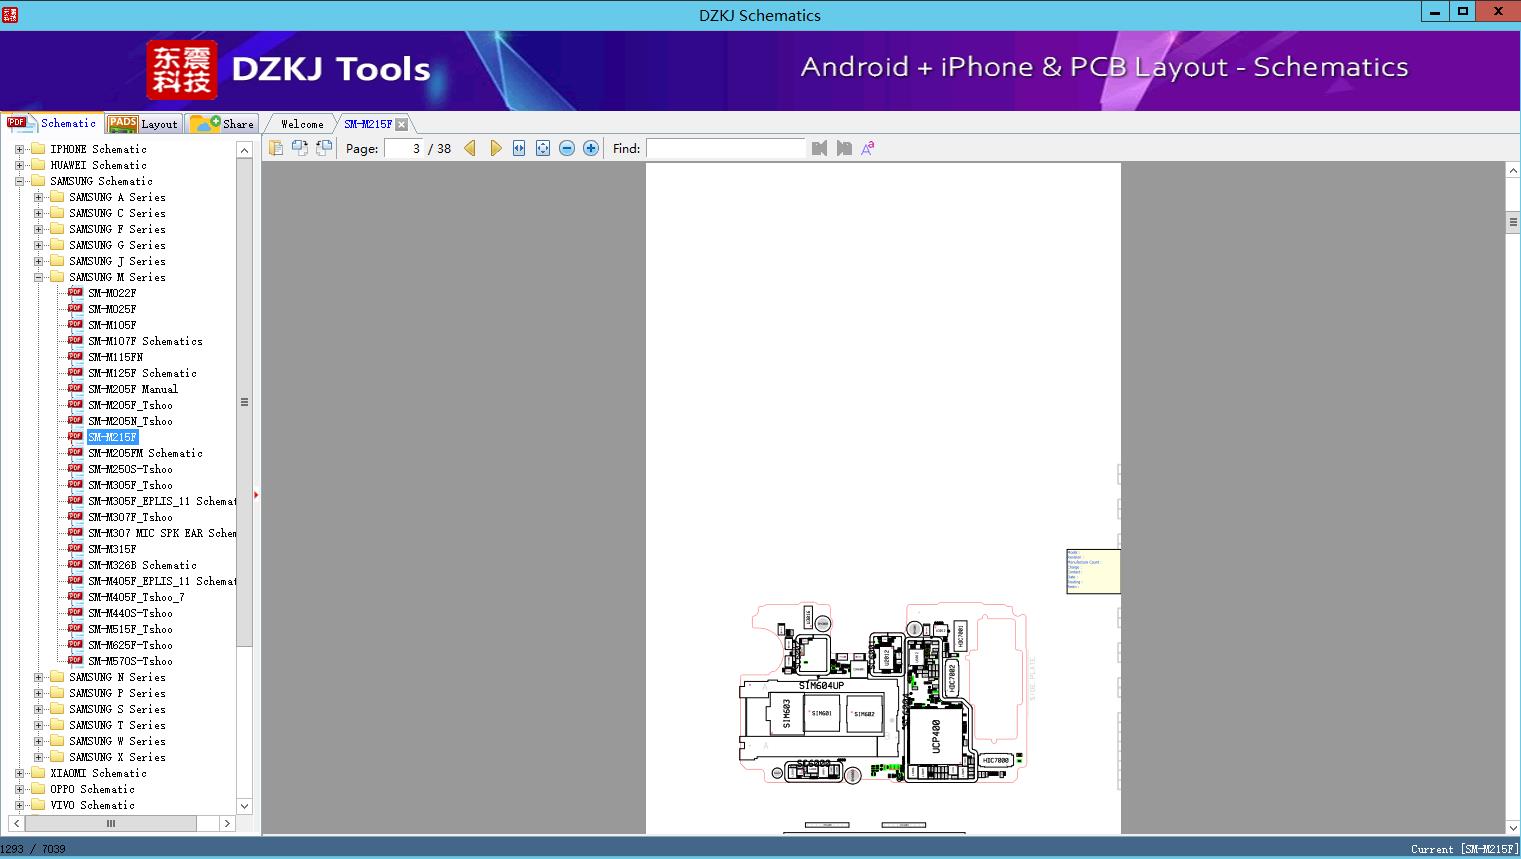Open the SM-M250S-Tshoo file
The height and width of the screenshot is (859, 1521).
[x=130, y=469]
